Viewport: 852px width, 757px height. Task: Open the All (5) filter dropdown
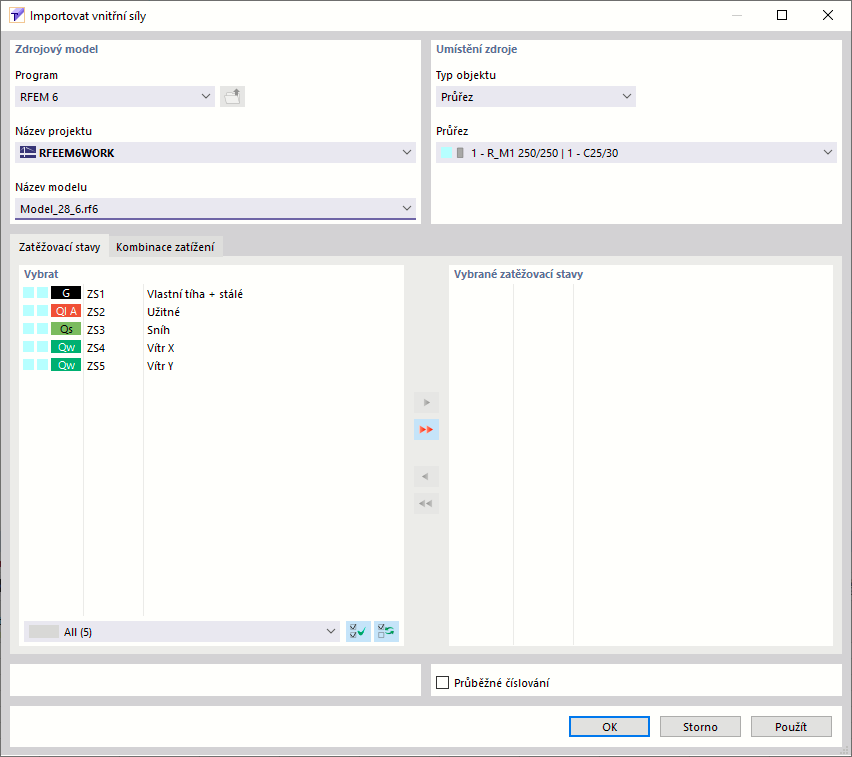pos(181,631)
